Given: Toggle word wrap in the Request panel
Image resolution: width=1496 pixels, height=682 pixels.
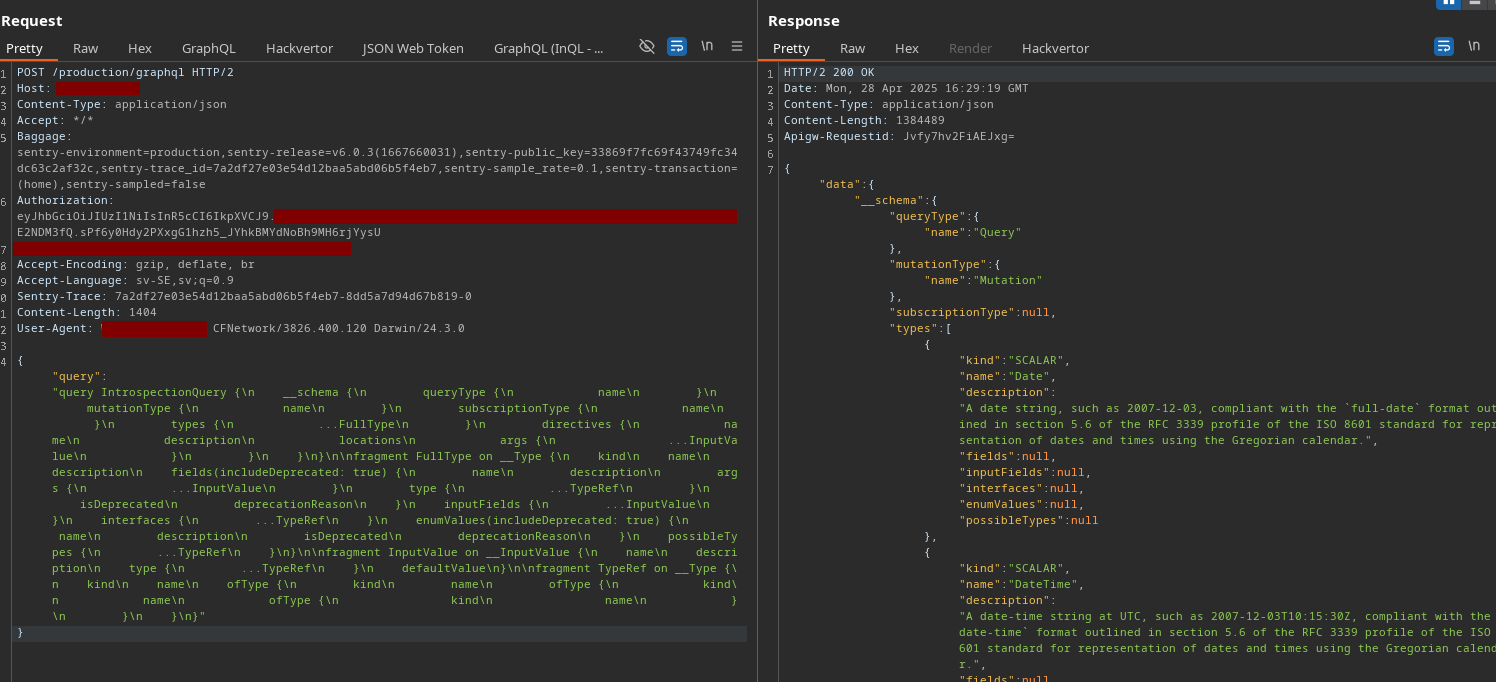Looking at the screenshot, I should pyautogui.click(x=677, y=46).
